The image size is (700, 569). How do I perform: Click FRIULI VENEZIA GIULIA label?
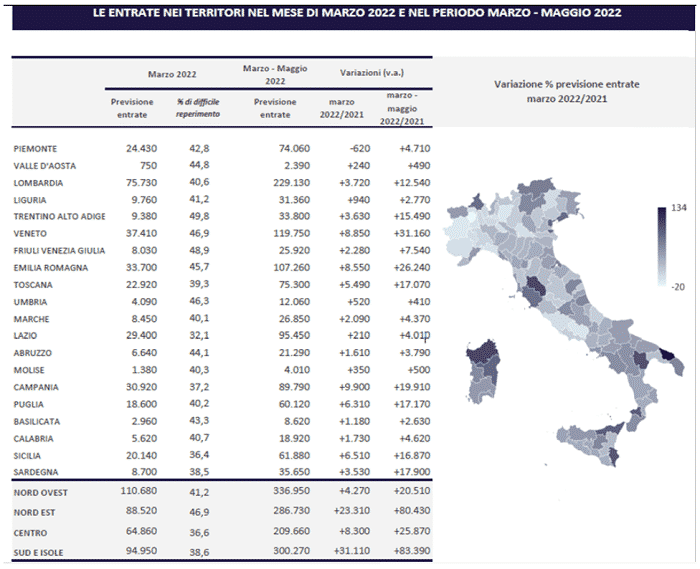coord(59,251)
